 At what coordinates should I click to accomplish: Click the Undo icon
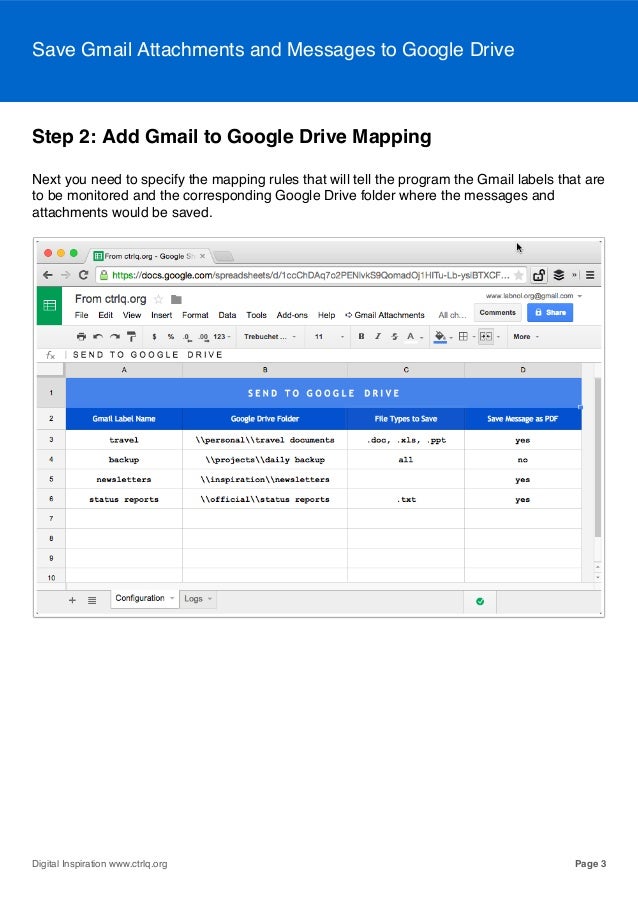98,336
